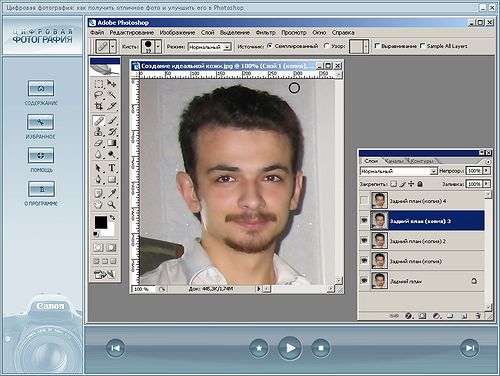Expand the brush preset picker arrow
This screenshot has width=500, height=376.
tap(158, 46)
